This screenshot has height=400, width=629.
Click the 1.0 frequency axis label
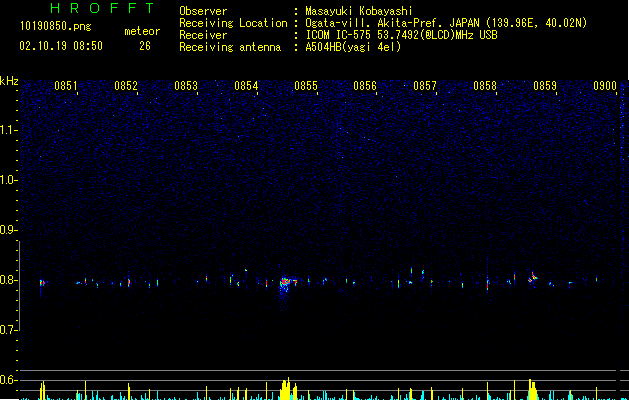point(8,180)
